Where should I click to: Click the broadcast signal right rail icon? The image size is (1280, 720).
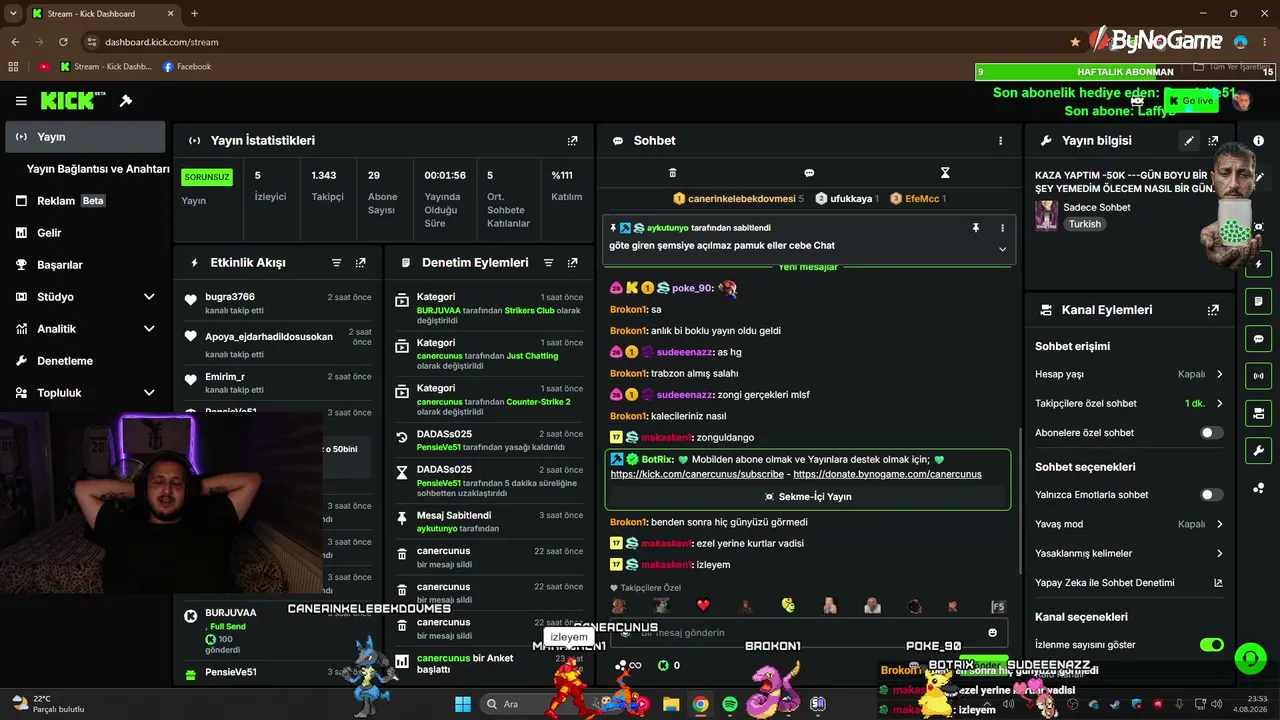coord(1259,376)
